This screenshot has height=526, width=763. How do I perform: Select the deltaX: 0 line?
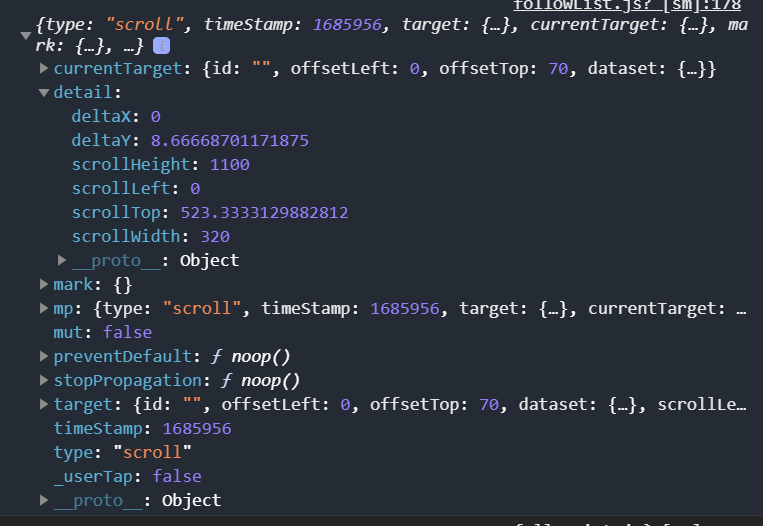click(116, 116)
